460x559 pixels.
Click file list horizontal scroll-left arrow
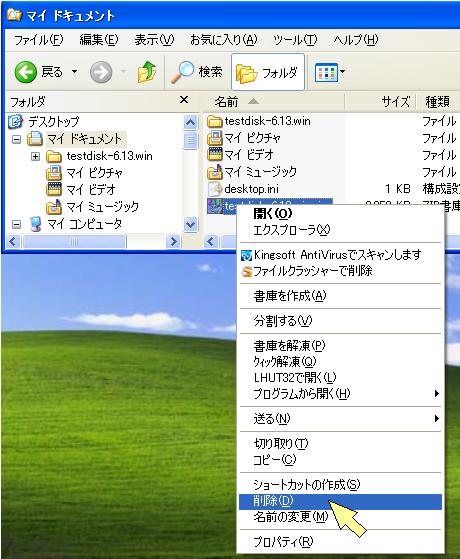coord(210,241)
